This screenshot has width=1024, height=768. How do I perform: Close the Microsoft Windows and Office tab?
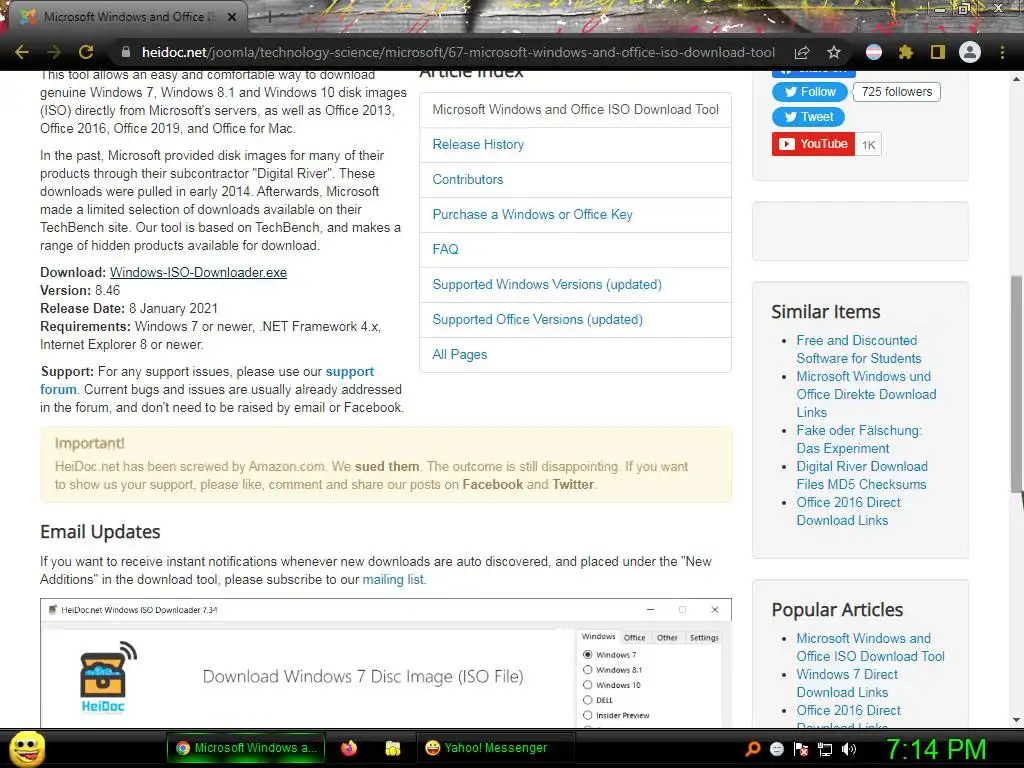pyautogui.click(x=232, y=17)
